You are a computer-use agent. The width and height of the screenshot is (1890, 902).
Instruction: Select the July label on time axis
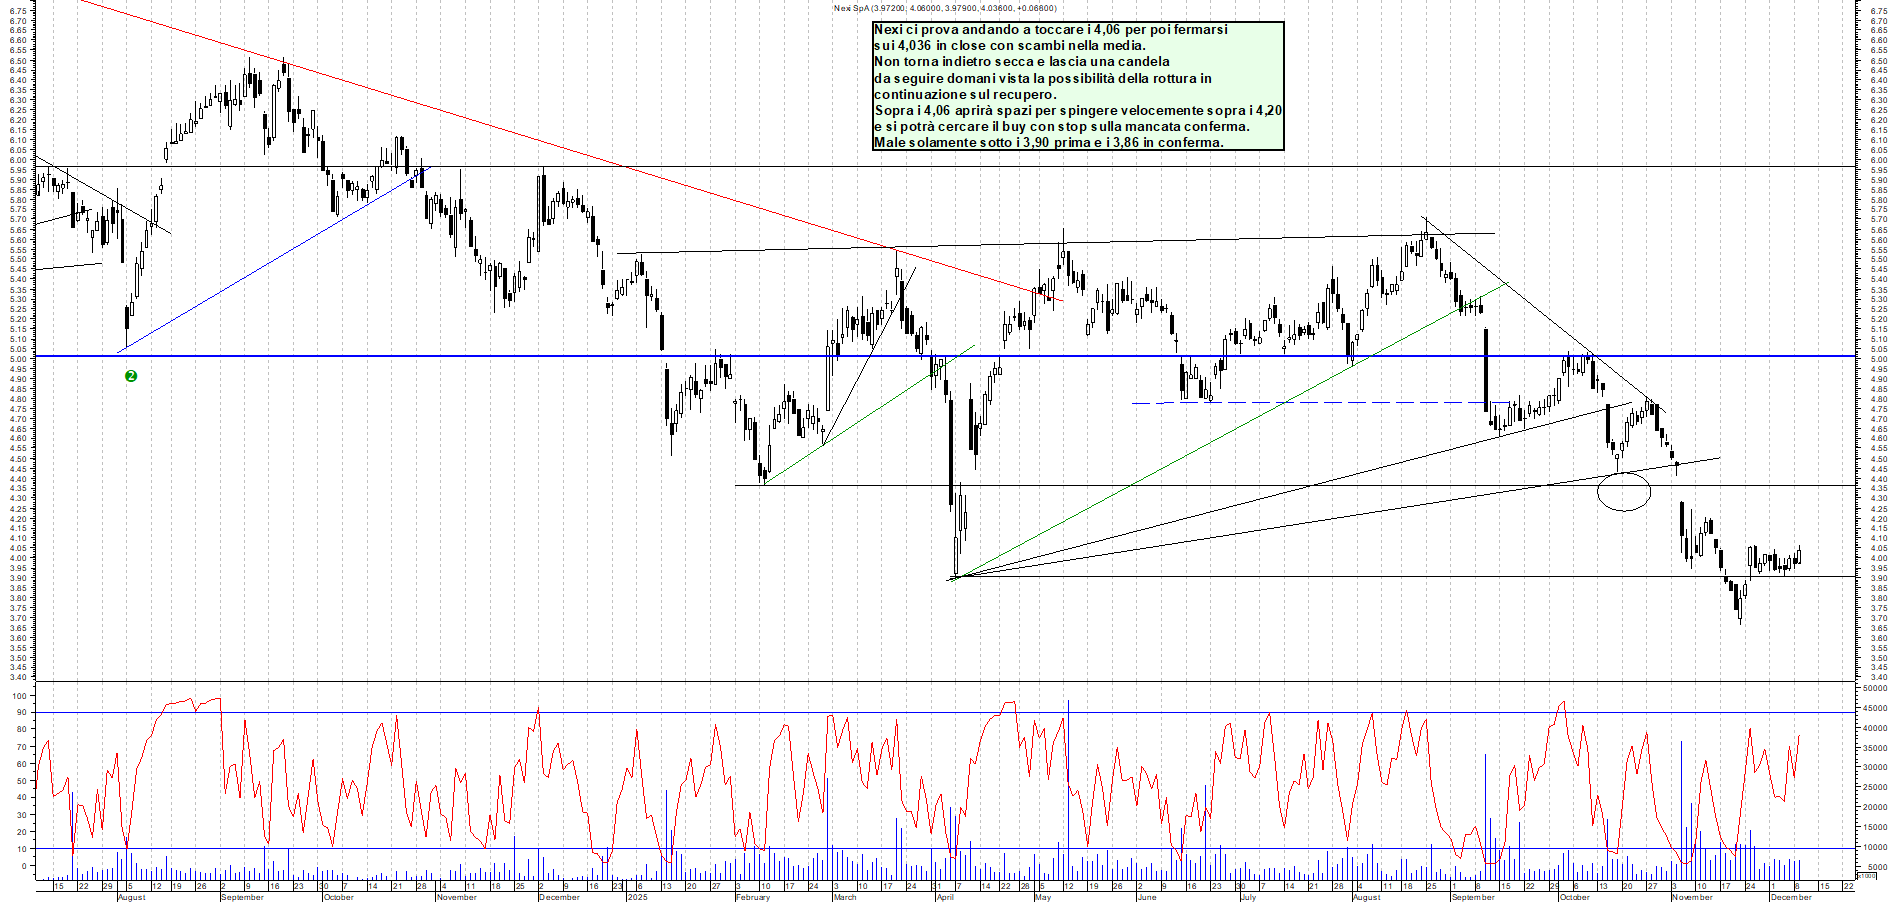click(1247, 897)
